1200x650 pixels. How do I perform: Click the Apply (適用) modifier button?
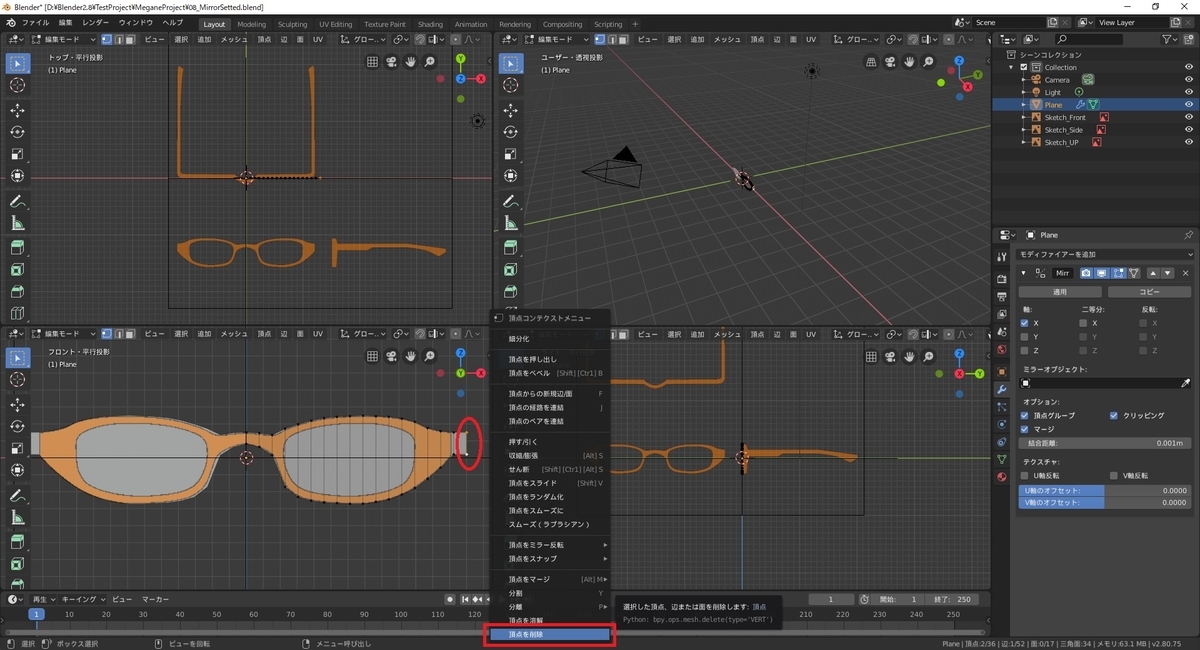click(1060, 292)
